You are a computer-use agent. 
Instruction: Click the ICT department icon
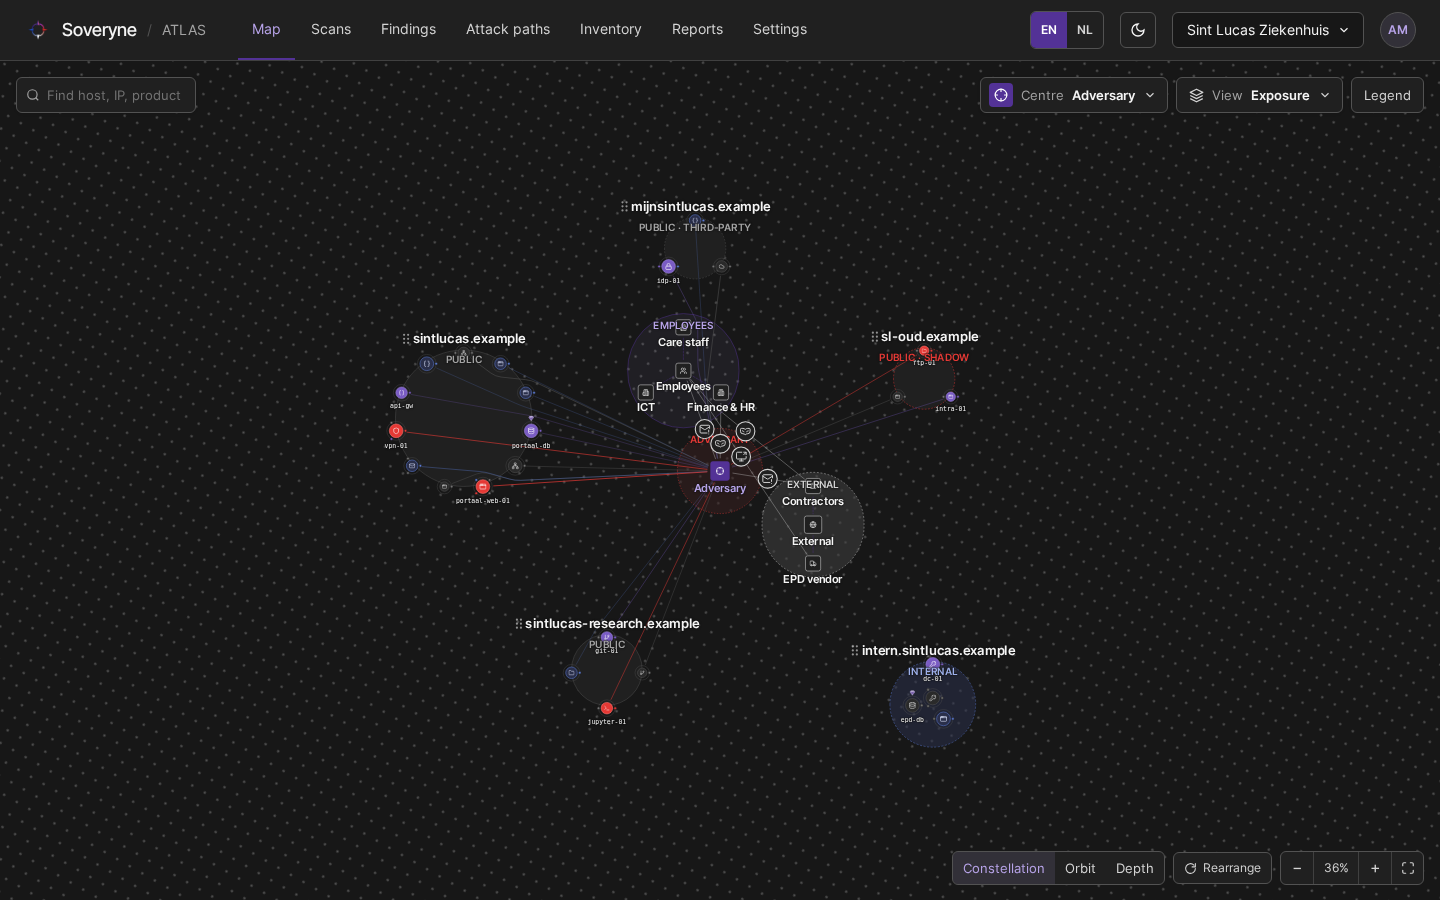point(646,392)
